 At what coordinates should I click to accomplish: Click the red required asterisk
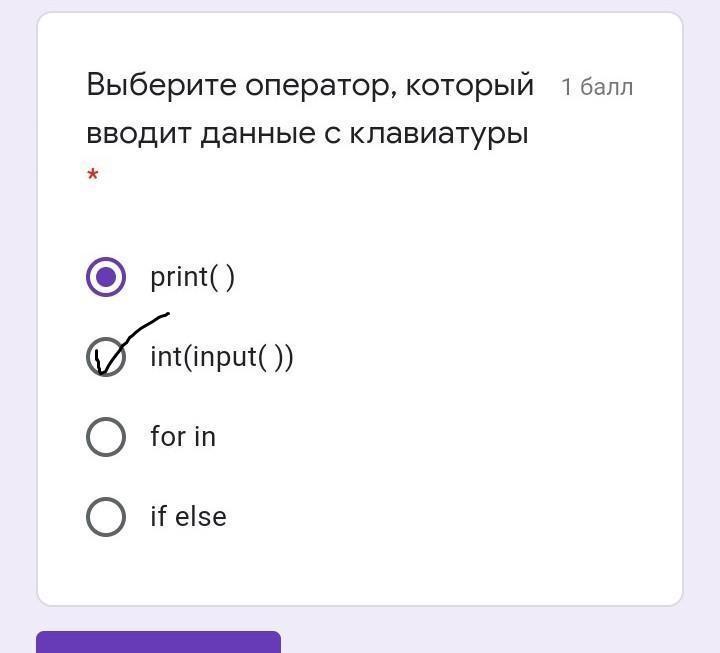(x=93, y=175)
